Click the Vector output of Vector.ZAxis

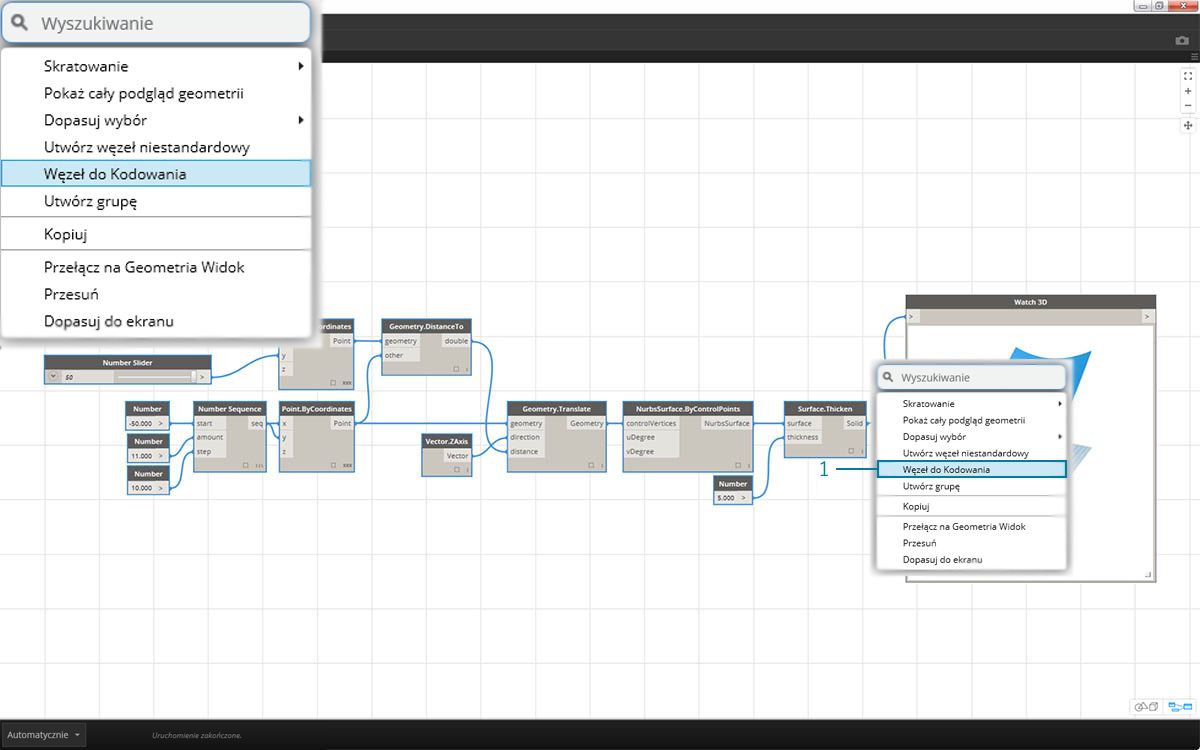457,455
